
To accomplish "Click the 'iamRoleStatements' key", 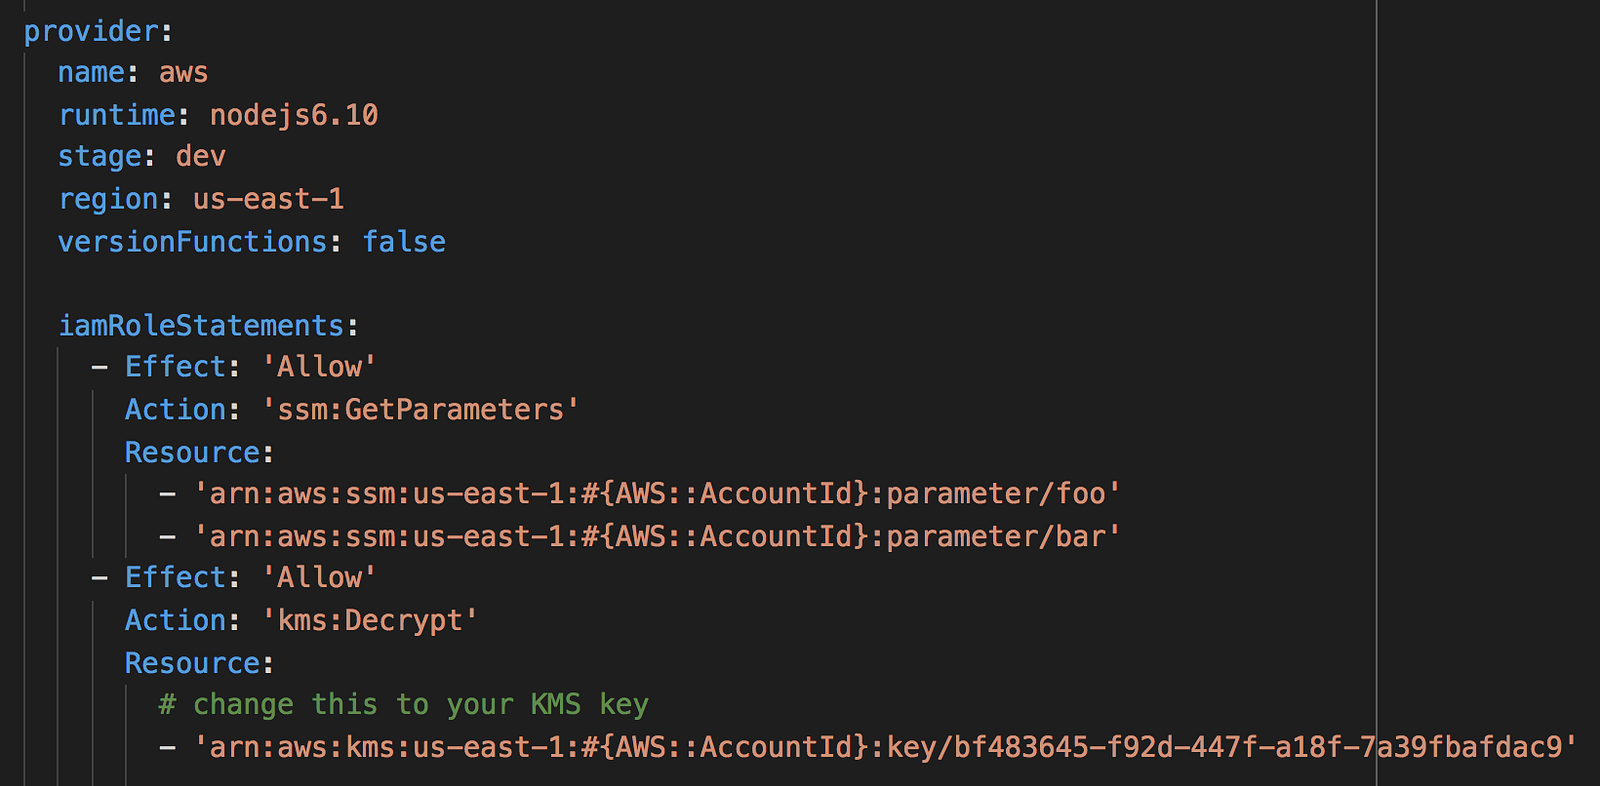I will pos(200,326).
